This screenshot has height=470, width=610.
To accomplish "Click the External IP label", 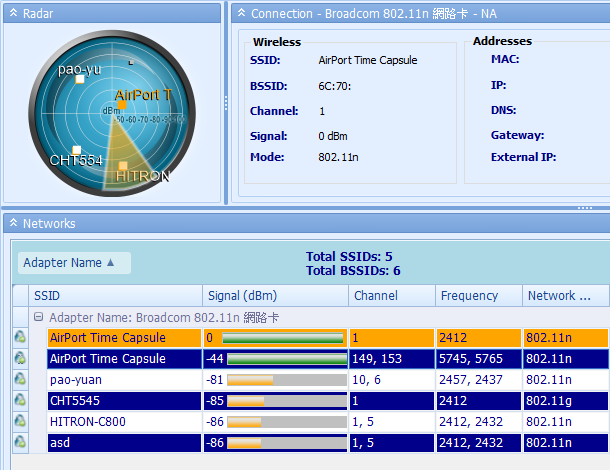I will [523, 157].
